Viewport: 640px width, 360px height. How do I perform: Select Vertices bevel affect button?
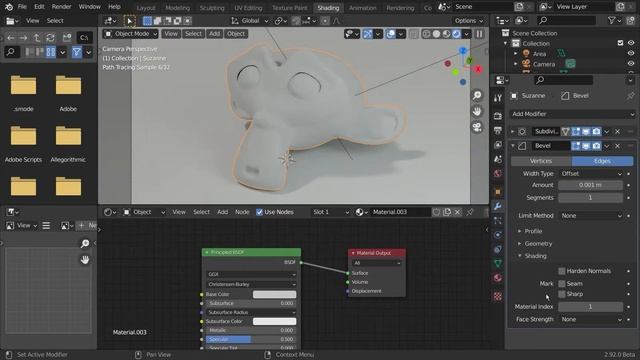click(541, 161)
